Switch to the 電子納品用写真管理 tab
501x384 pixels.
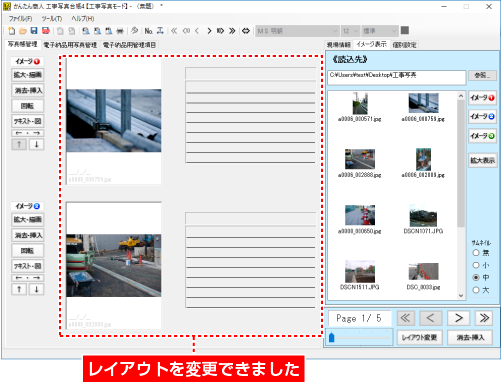click(70, 45)
